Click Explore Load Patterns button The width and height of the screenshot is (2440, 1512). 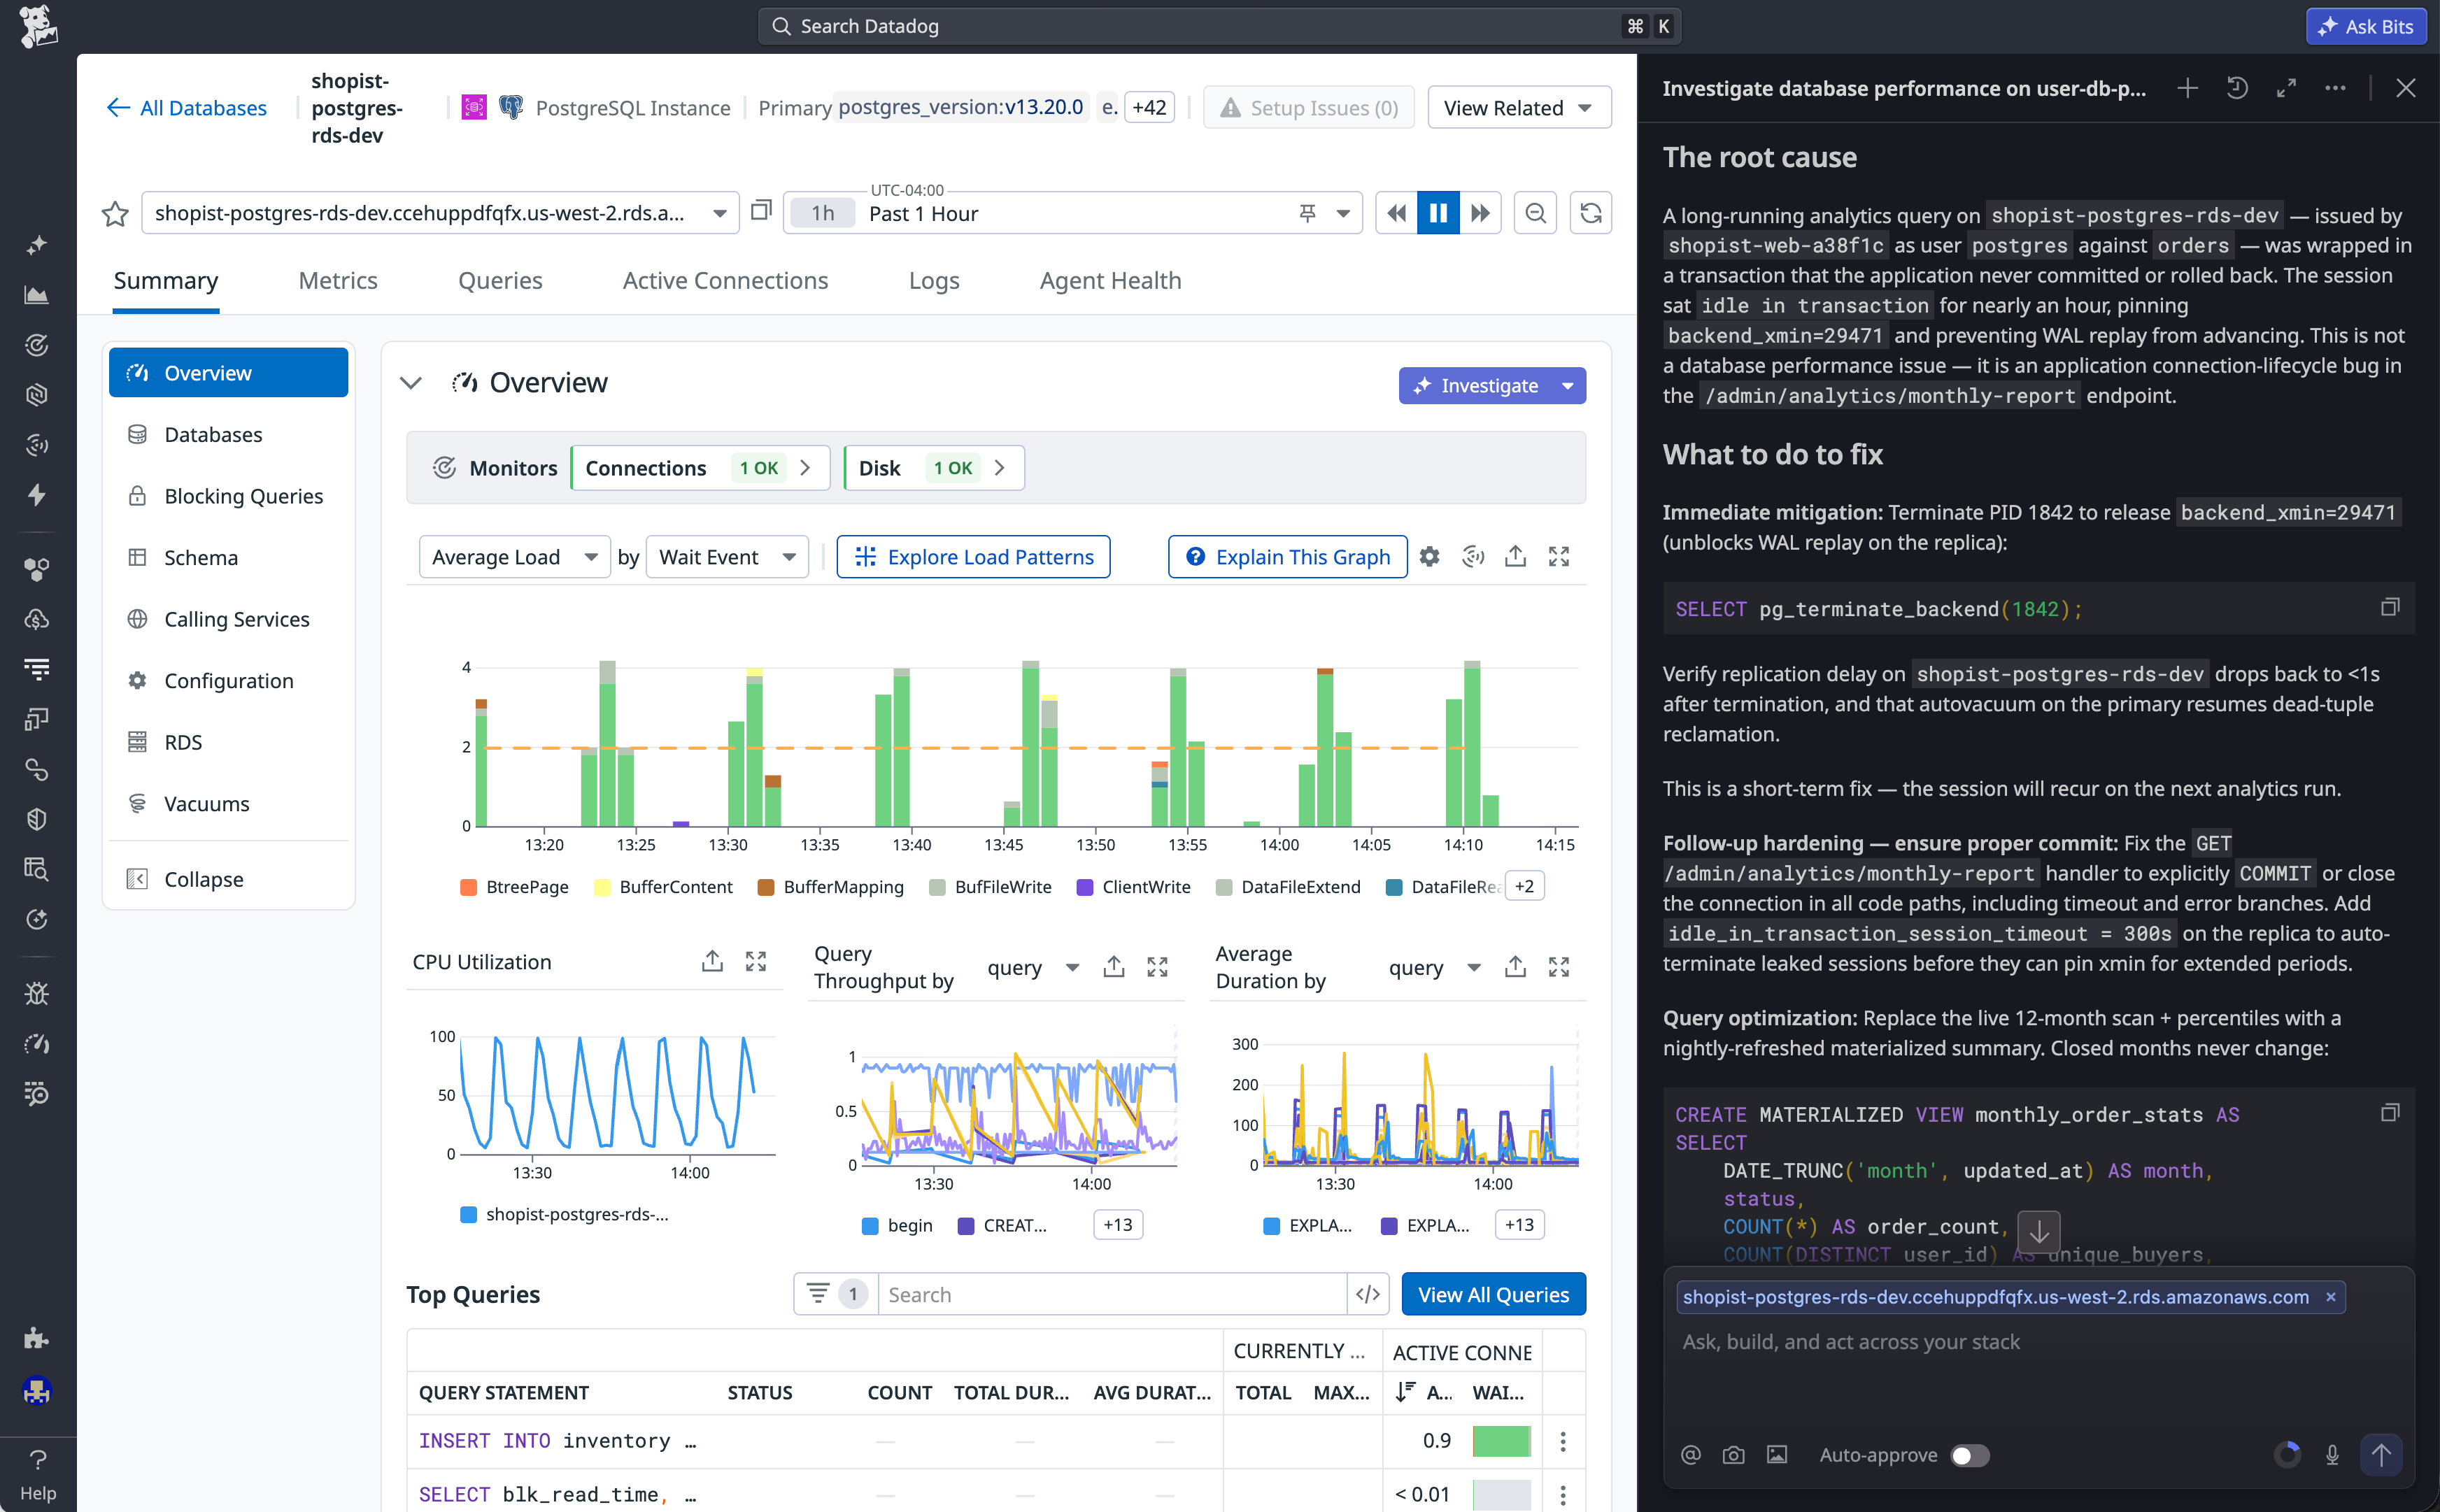tap(973, 557)
